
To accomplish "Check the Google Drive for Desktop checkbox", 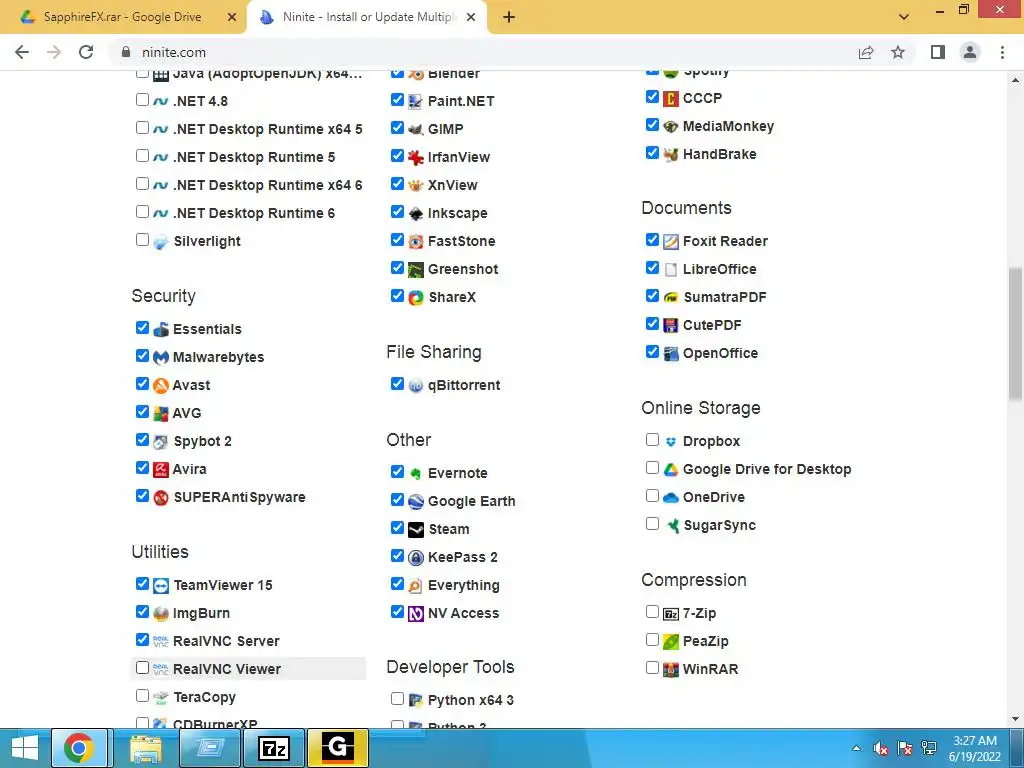I will coord(652,468).
